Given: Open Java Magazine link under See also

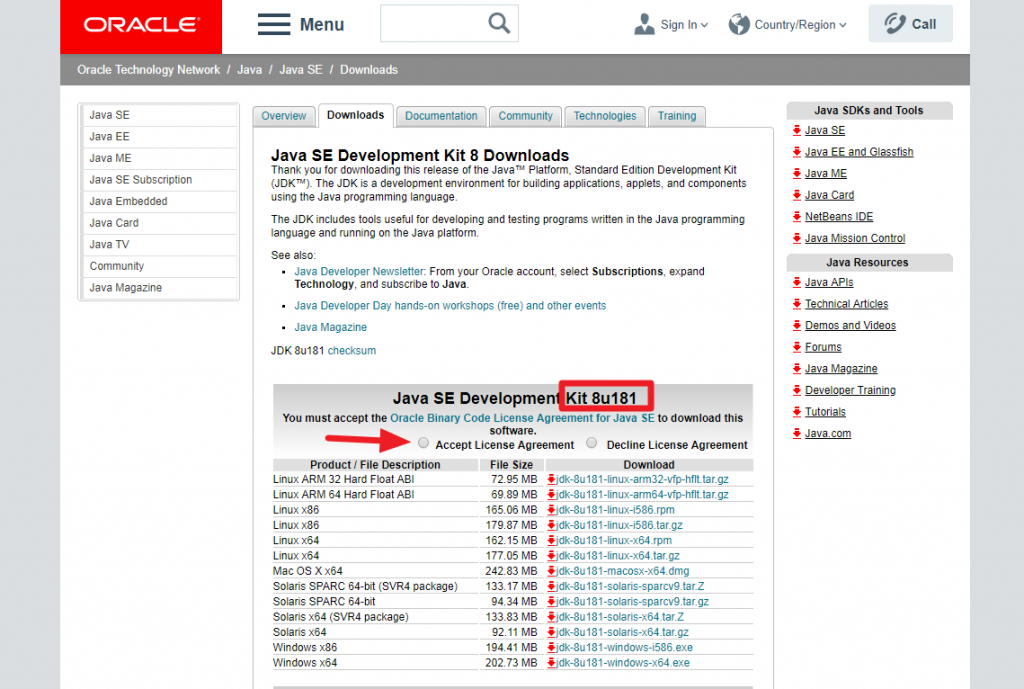Looking at the screenshot, I should (330, 327).
